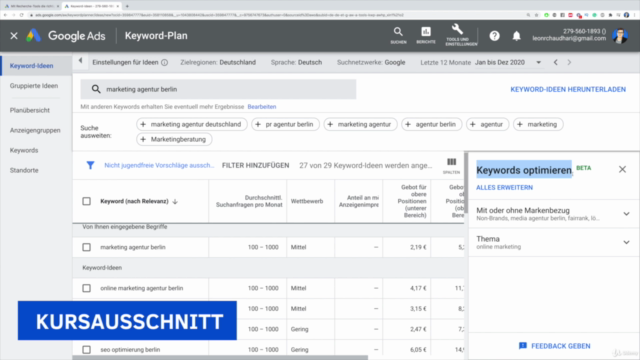Check 'marketing agentur berlin' row checkbox
The image size is (640, 360).
tap(87, 247)
